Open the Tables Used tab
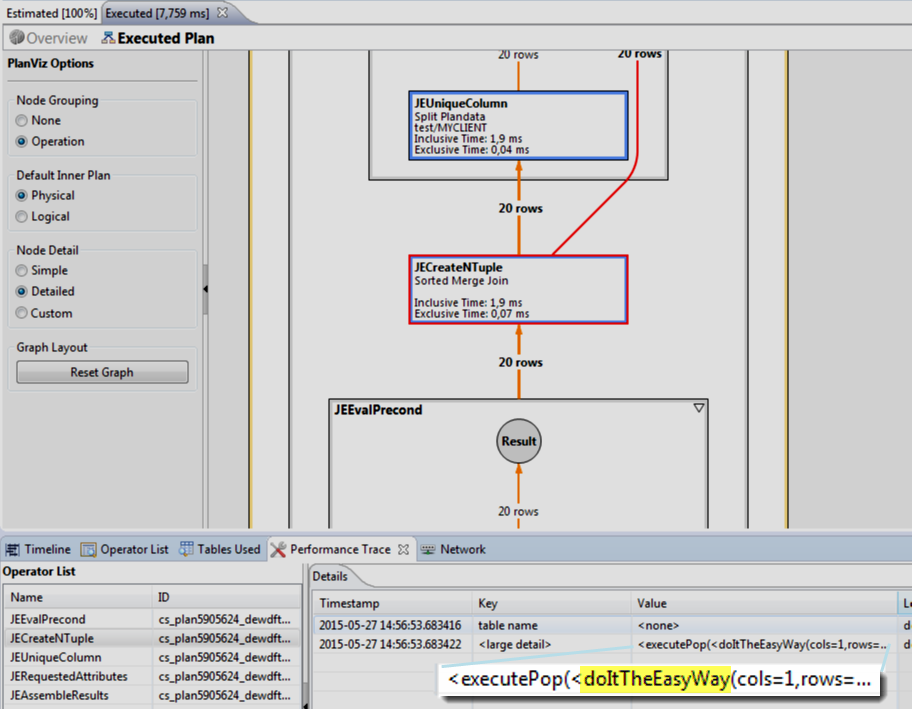The image size is (912, 709). click(220, 550)
